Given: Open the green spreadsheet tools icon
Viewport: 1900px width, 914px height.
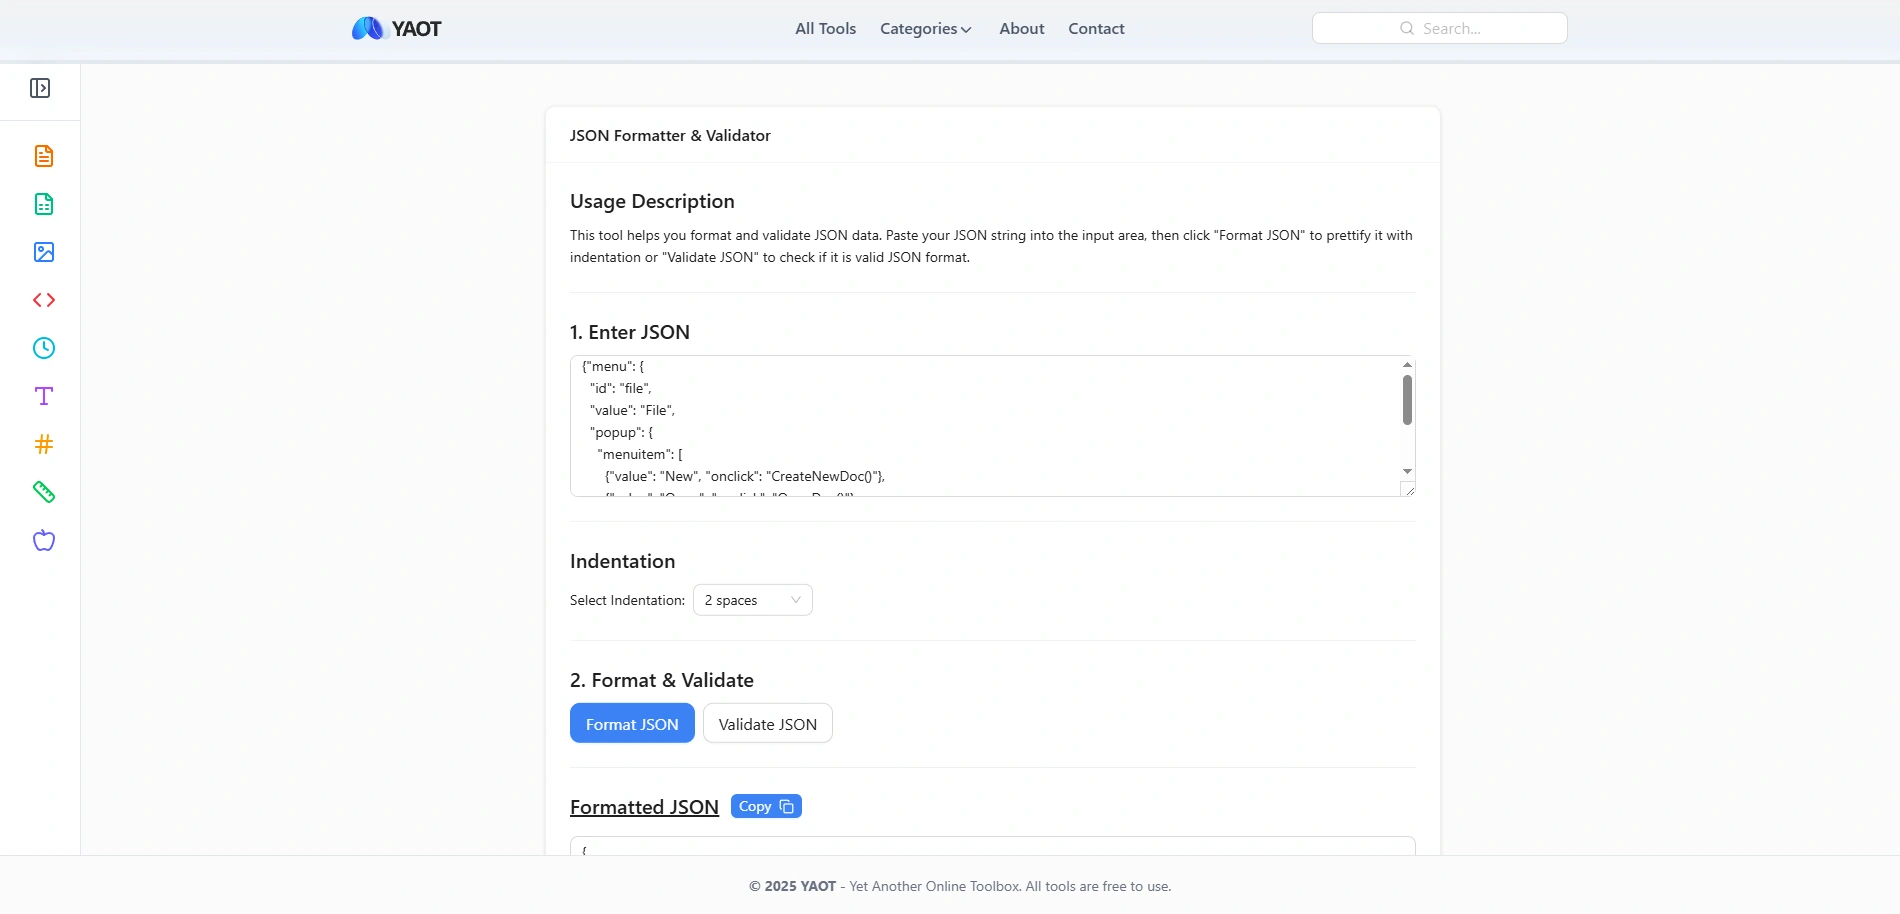Looking at the screenshot, I should pos(44,204).
